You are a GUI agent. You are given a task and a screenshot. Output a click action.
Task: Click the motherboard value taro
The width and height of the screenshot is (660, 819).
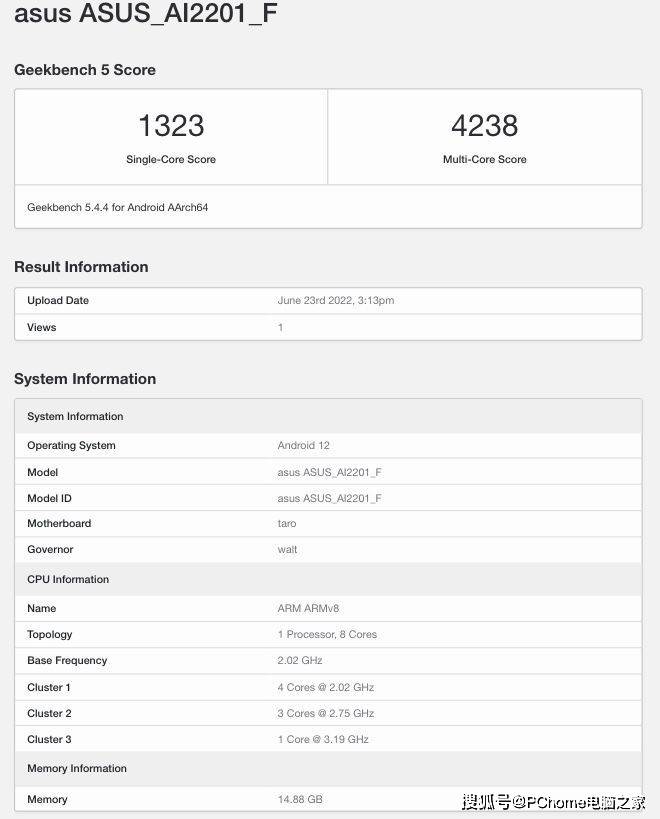[x=287, y=523]
